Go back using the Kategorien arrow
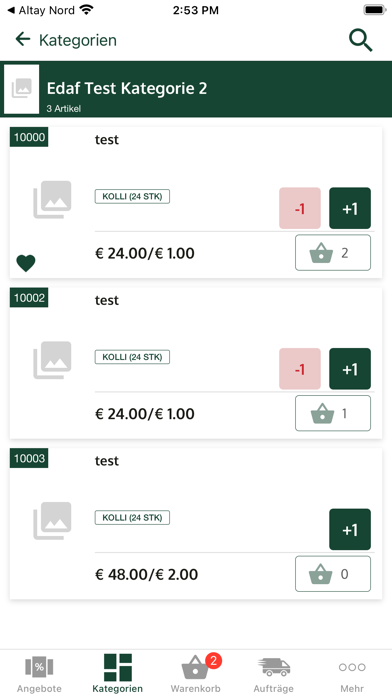 23,40
